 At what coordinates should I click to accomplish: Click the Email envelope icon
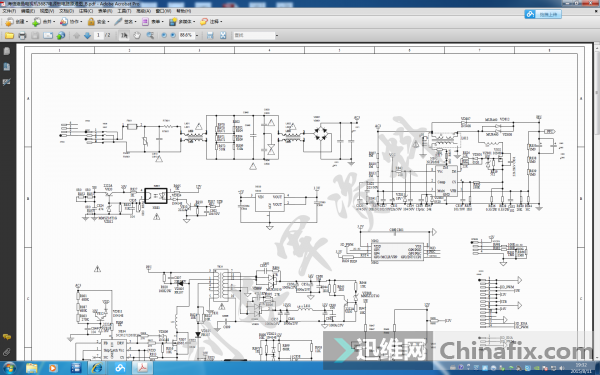point(48,36)
